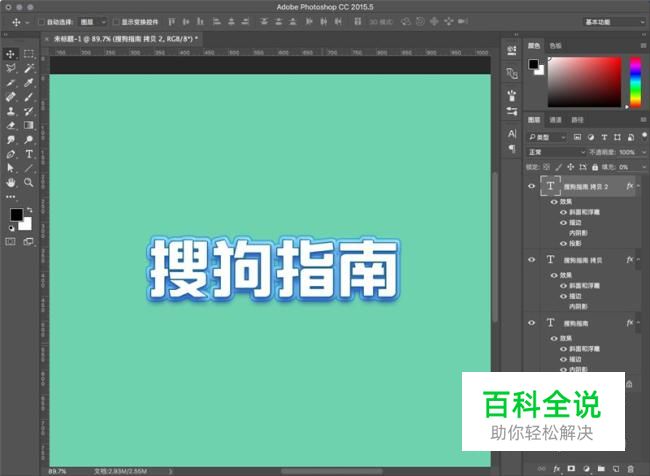Toggle 投影 effect visibility on 拷贝 2 layer
The width and height of the screenshot is (650, 476).
(563, 243)
